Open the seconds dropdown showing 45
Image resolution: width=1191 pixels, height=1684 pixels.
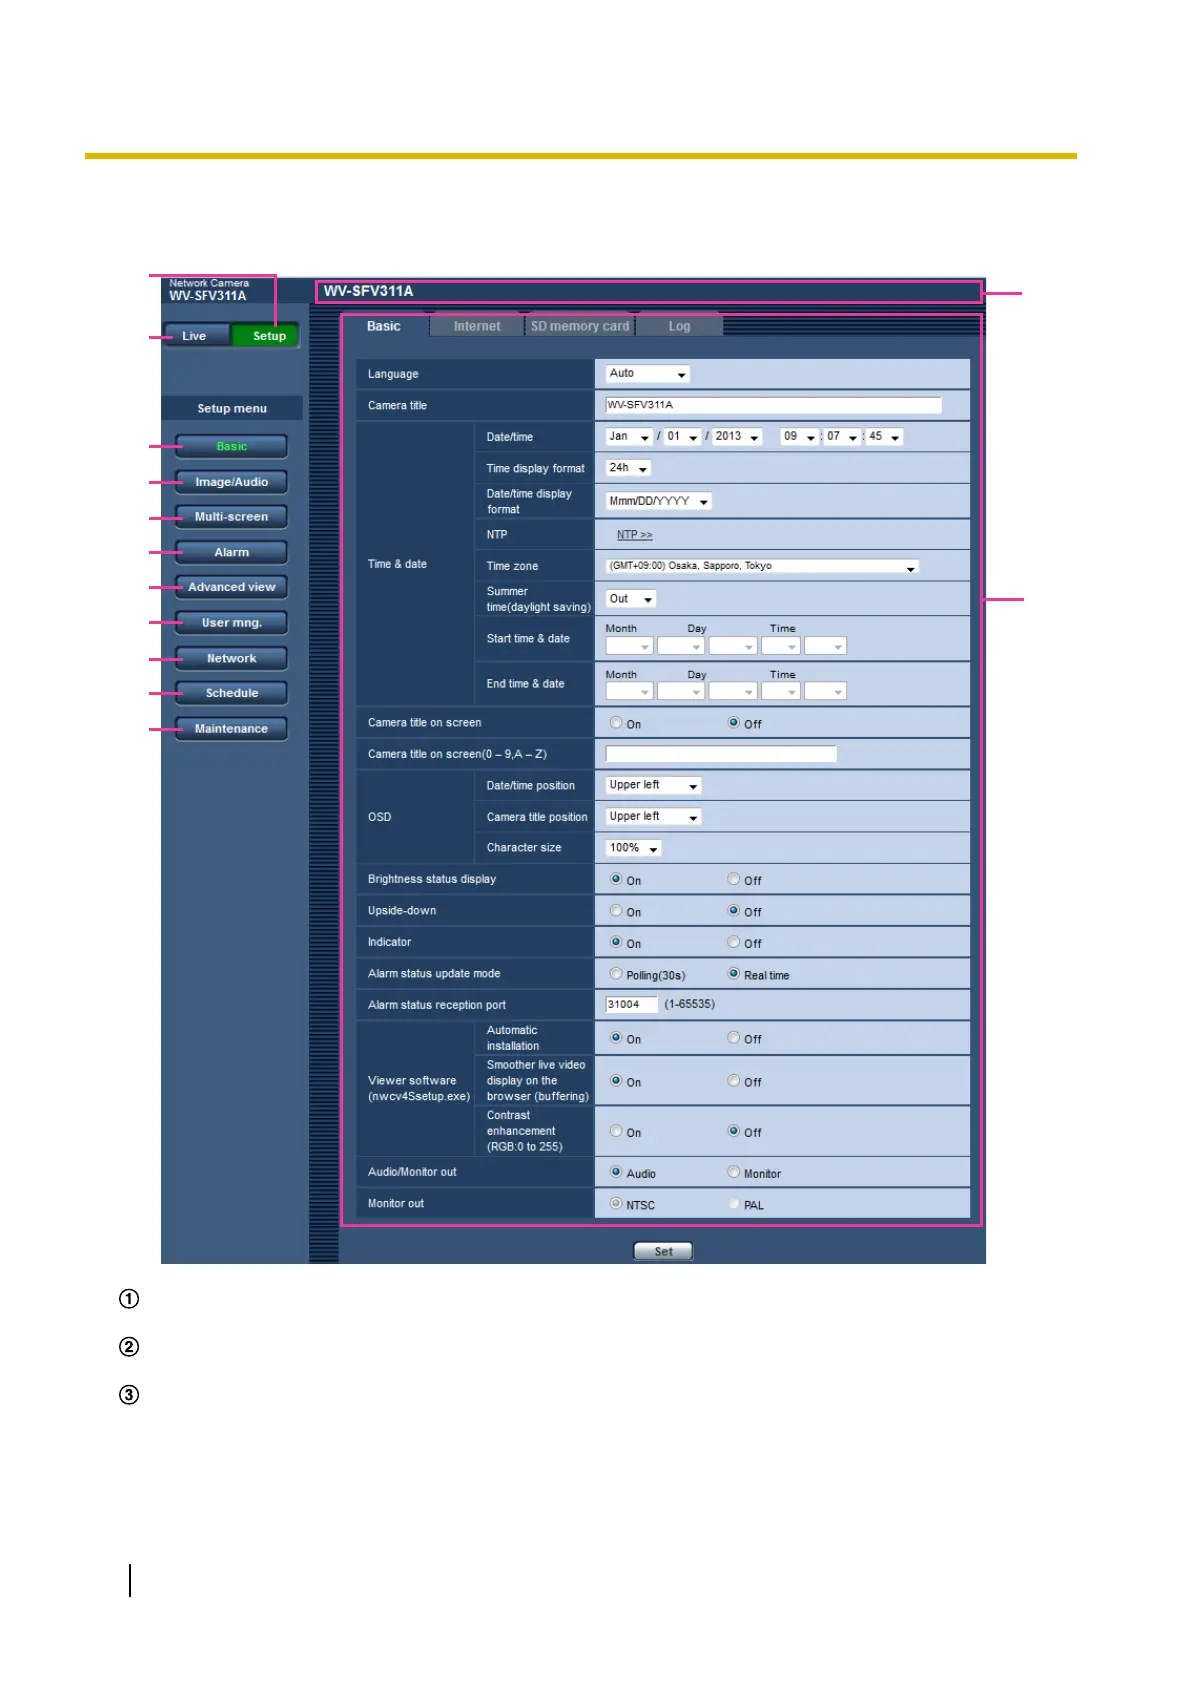pos(885,437)
